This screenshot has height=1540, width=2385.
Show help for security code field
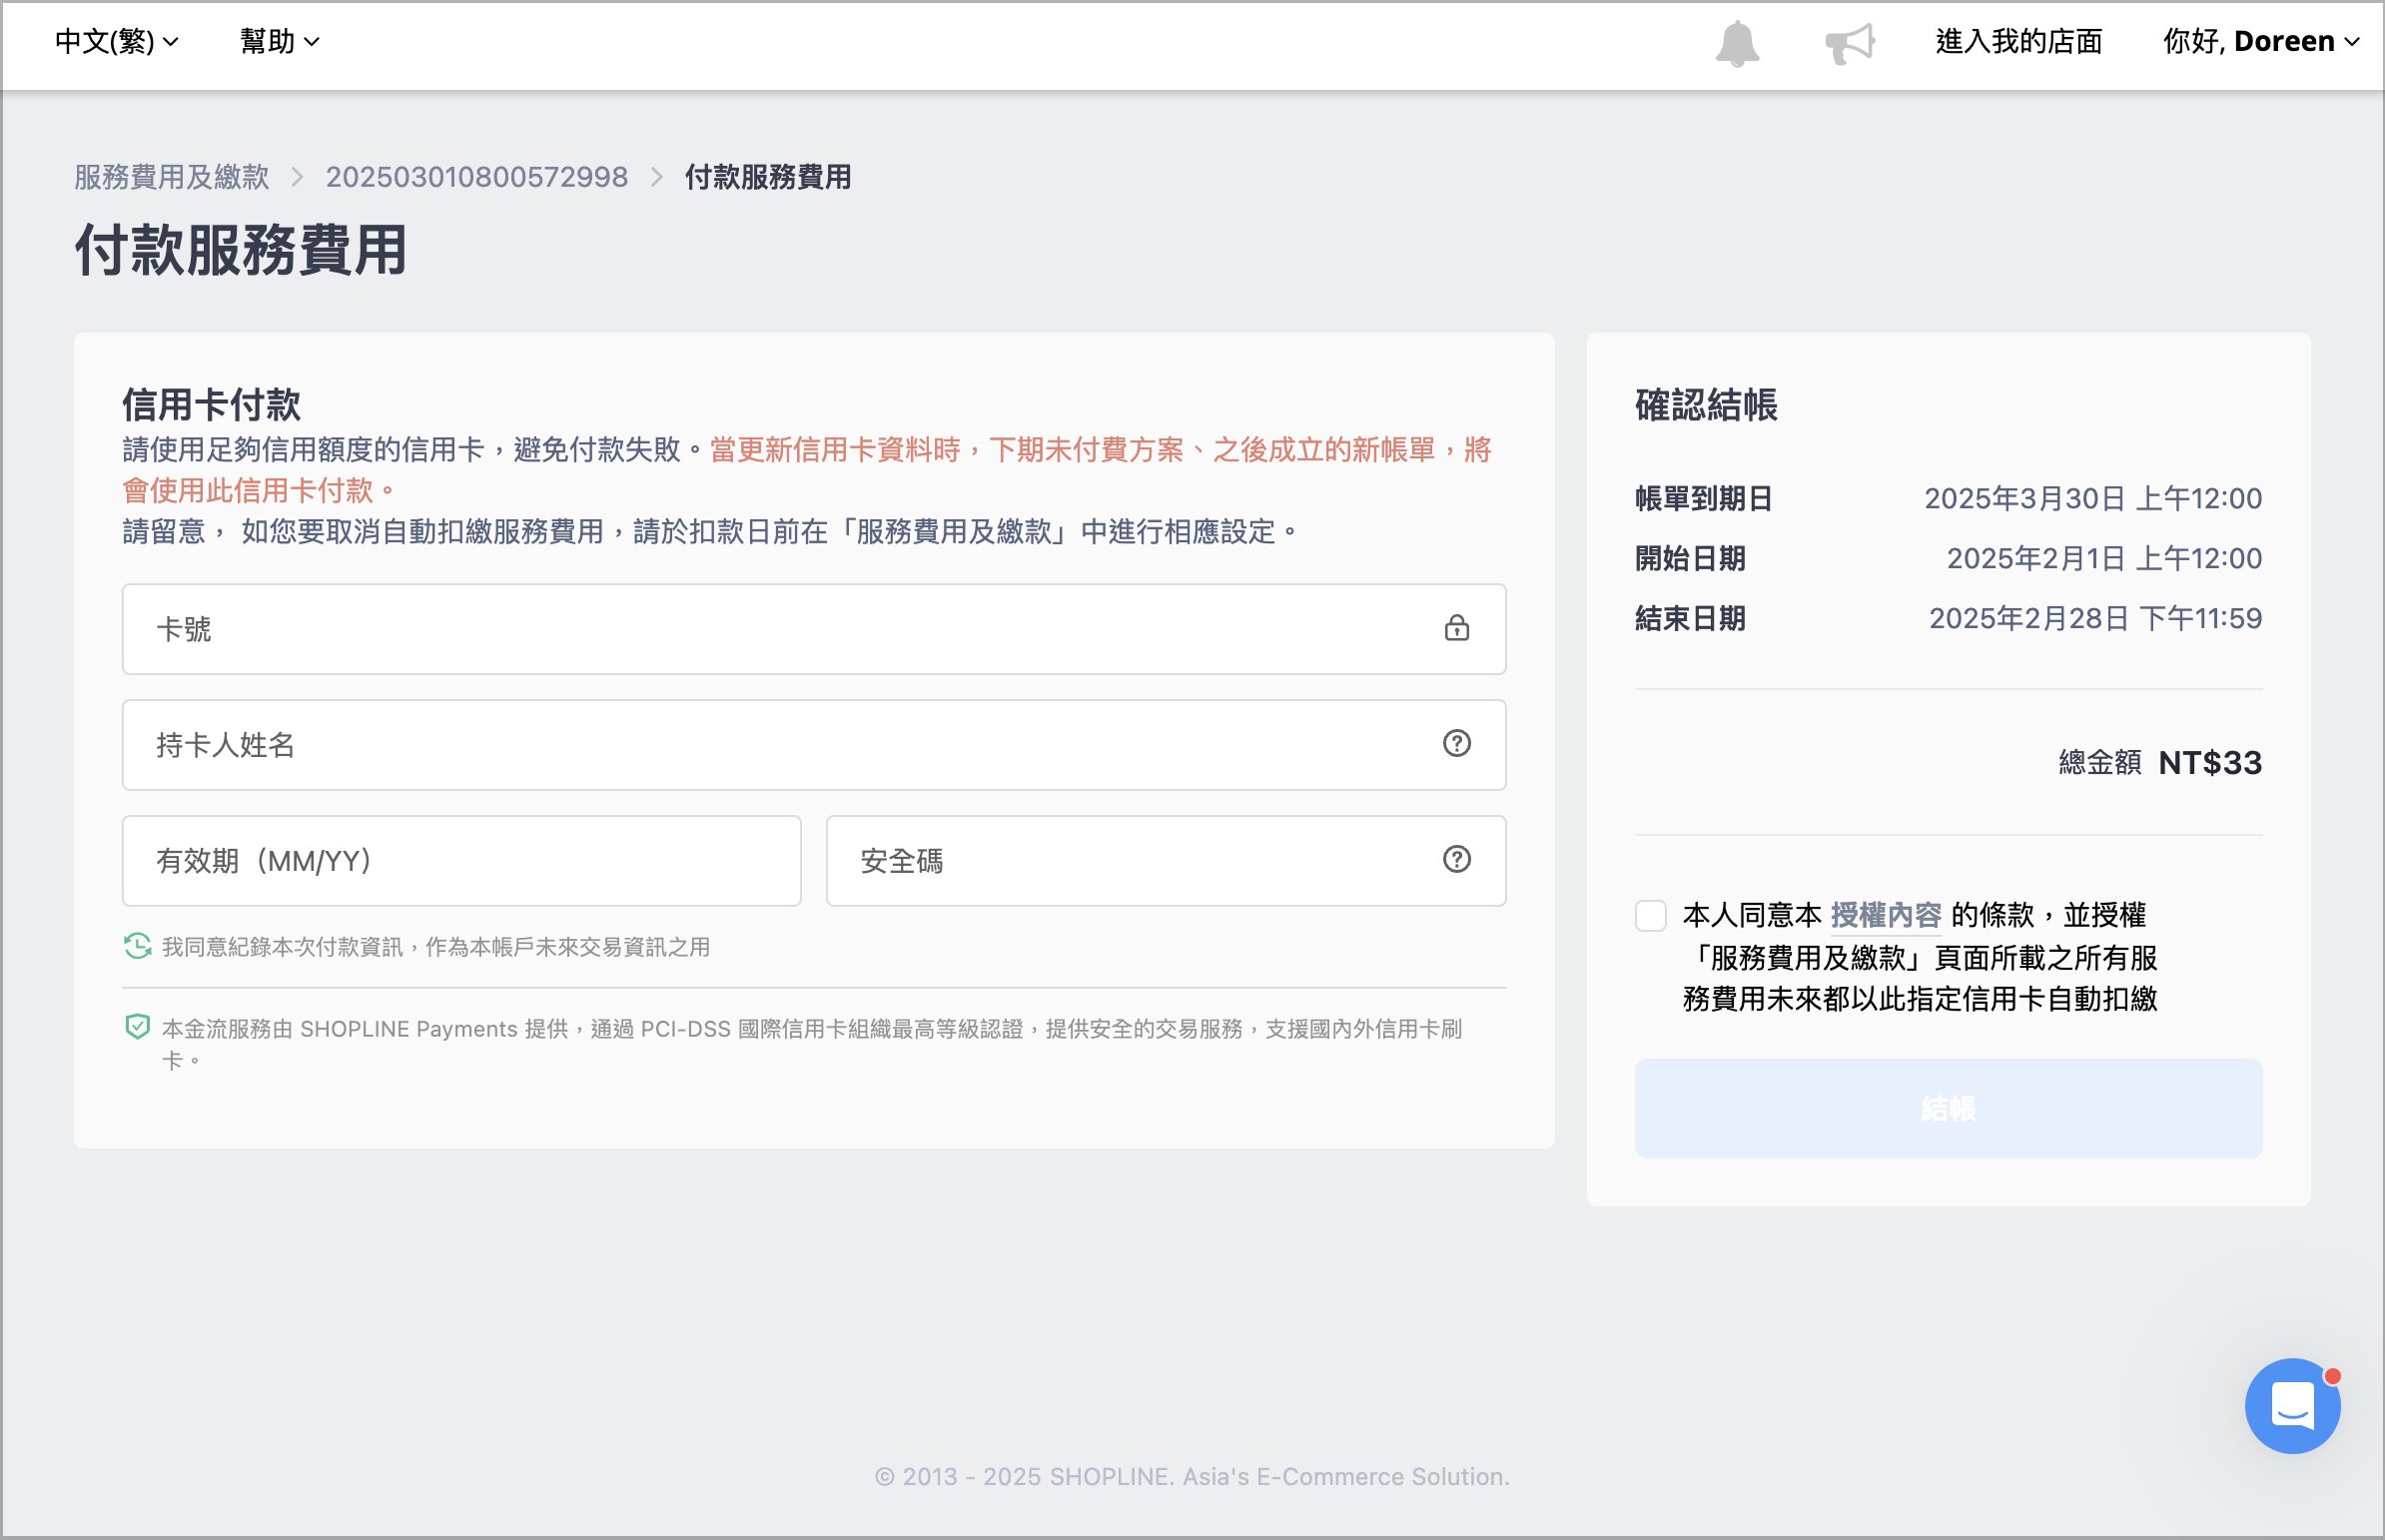(x=1456, y=859)
